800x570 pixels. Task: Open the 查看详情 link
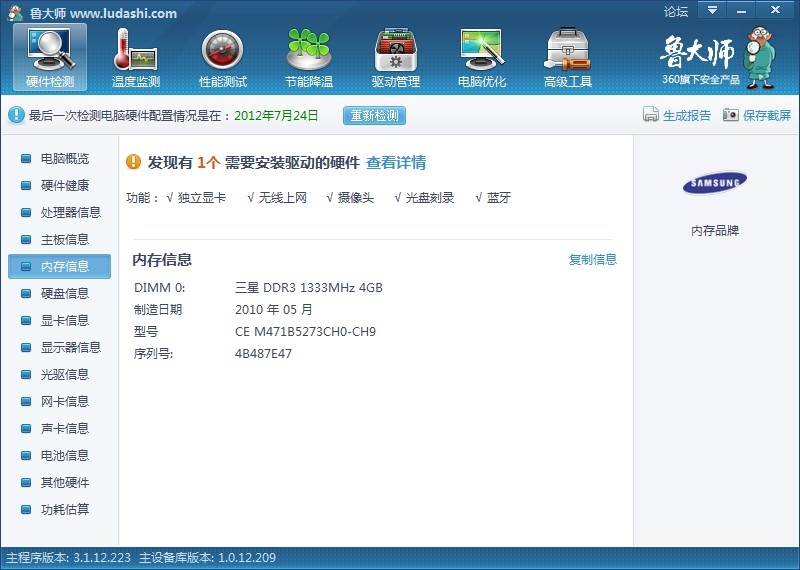(x=396, y=163)
